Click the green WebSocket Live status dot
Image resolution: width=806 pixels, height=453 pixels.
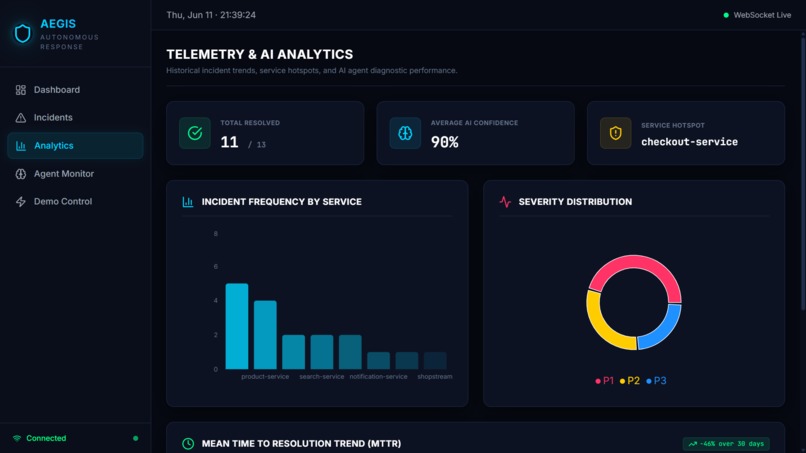(x=726, y=15)
